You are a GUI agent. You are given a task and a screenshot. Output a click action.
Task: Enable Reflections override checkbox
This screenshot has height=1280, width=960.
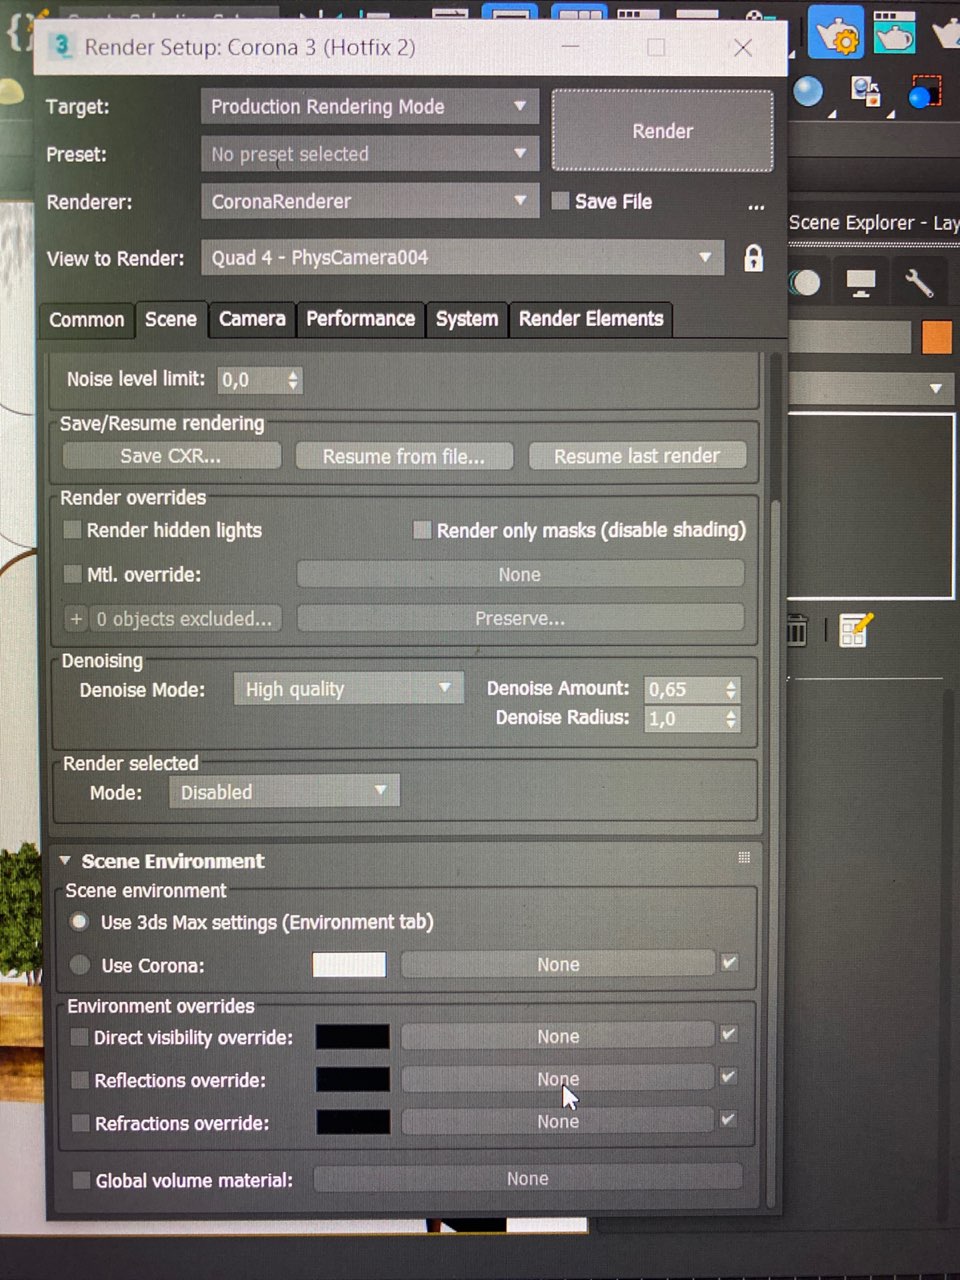(x=79, y=1080)
